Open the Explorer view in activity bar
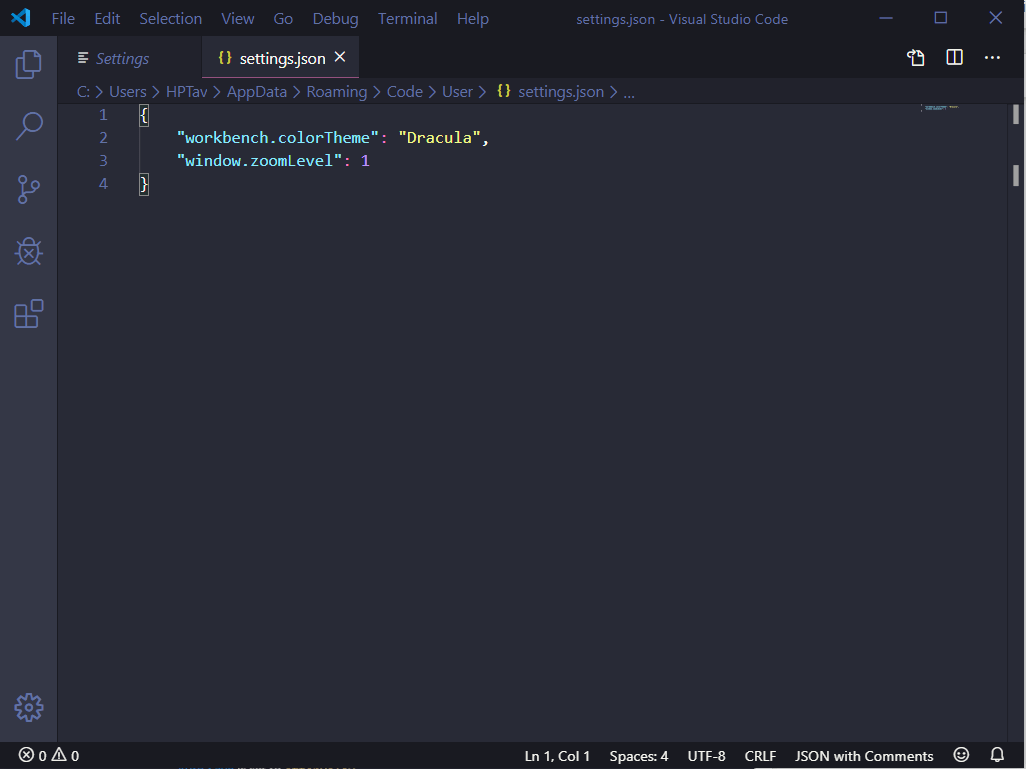 [x=28, y=64]
